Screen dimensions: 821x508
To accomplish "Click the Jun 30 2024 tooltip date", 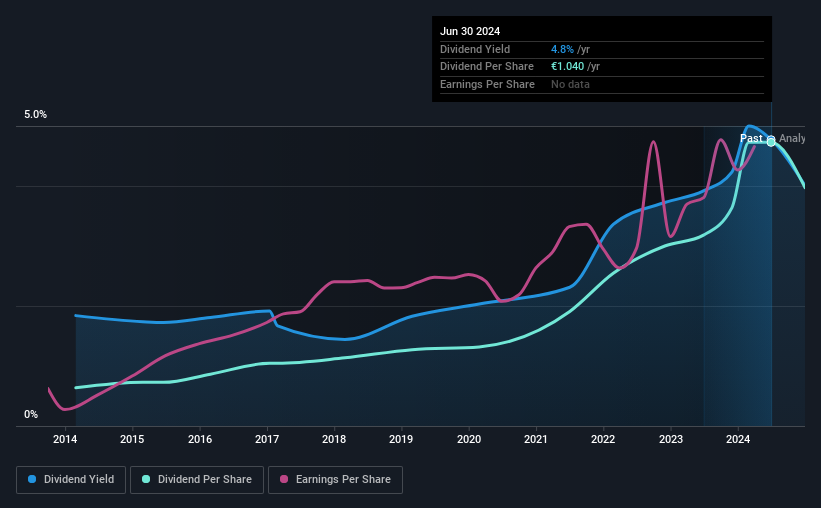I will pyautogui.click(x=470, y=31).
